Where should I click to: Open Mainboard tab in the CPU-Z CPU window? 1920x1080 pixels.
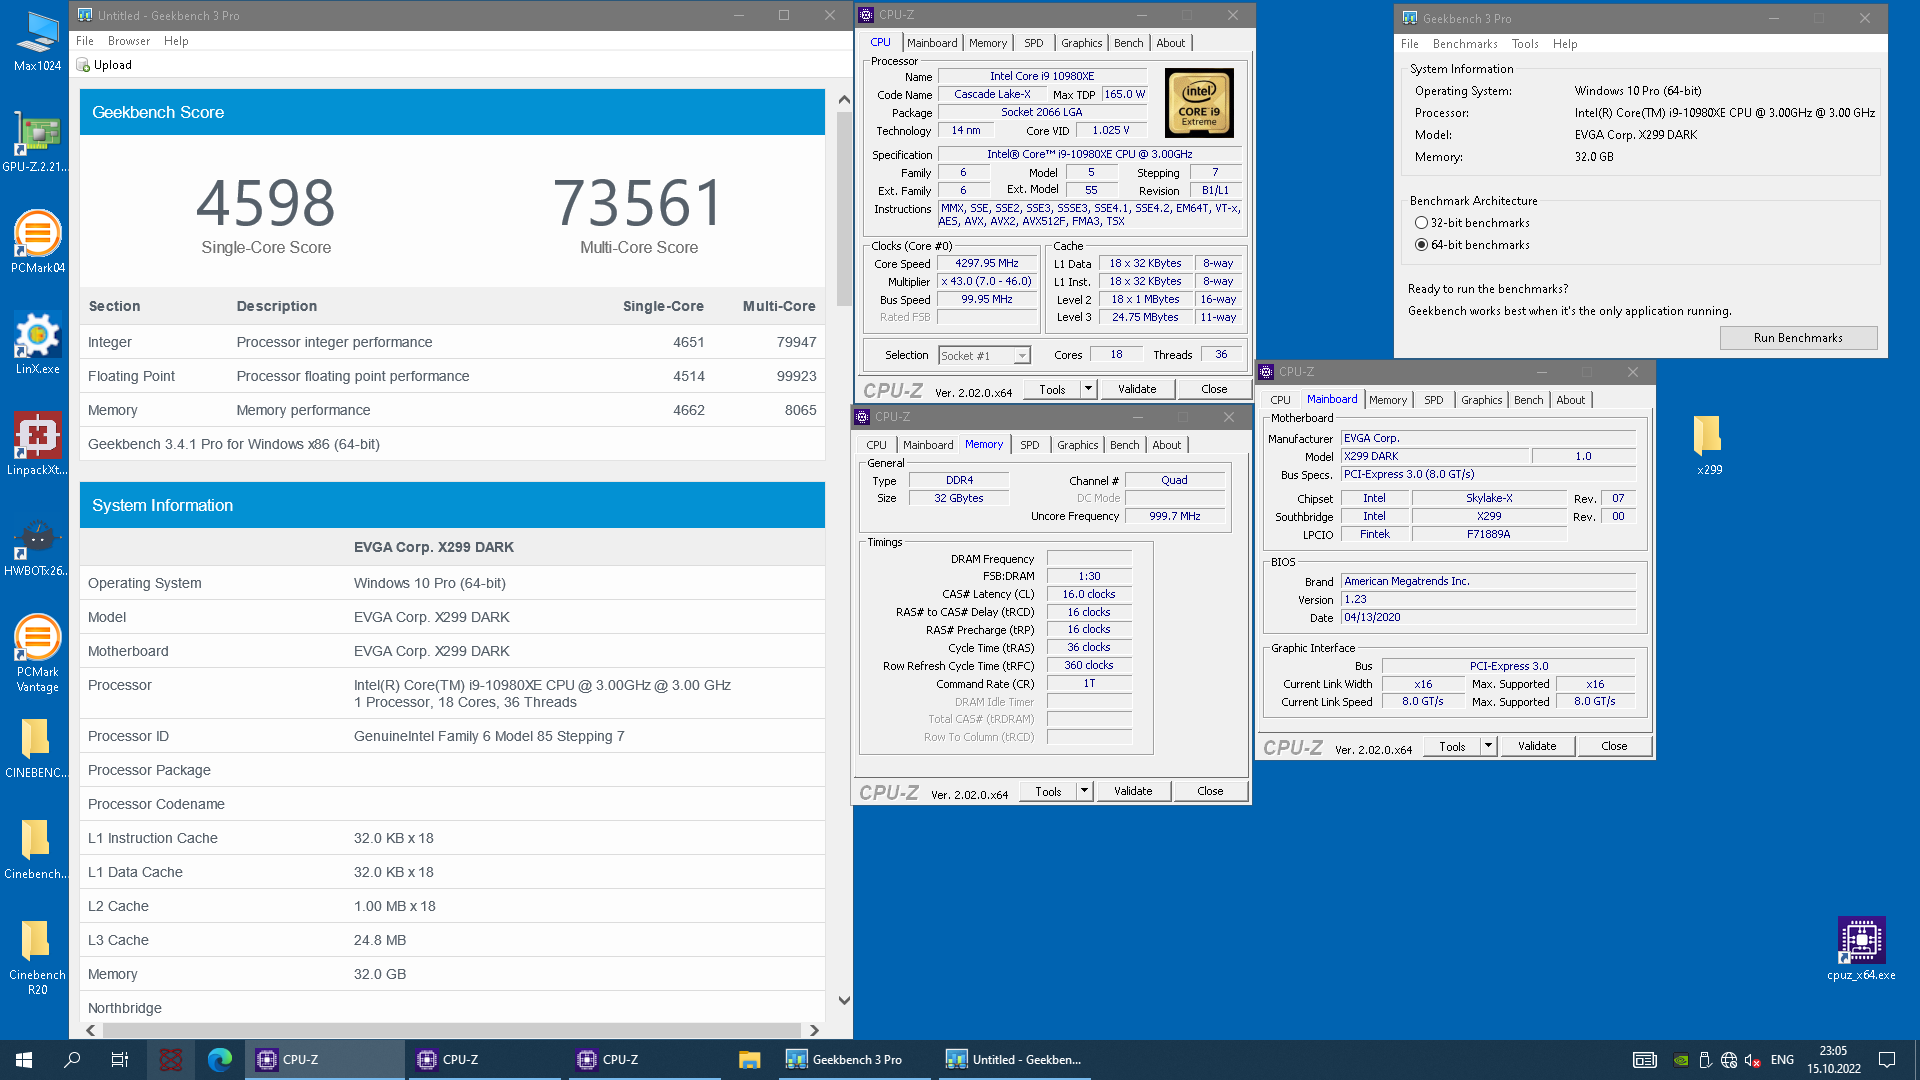tap(932, 43)
